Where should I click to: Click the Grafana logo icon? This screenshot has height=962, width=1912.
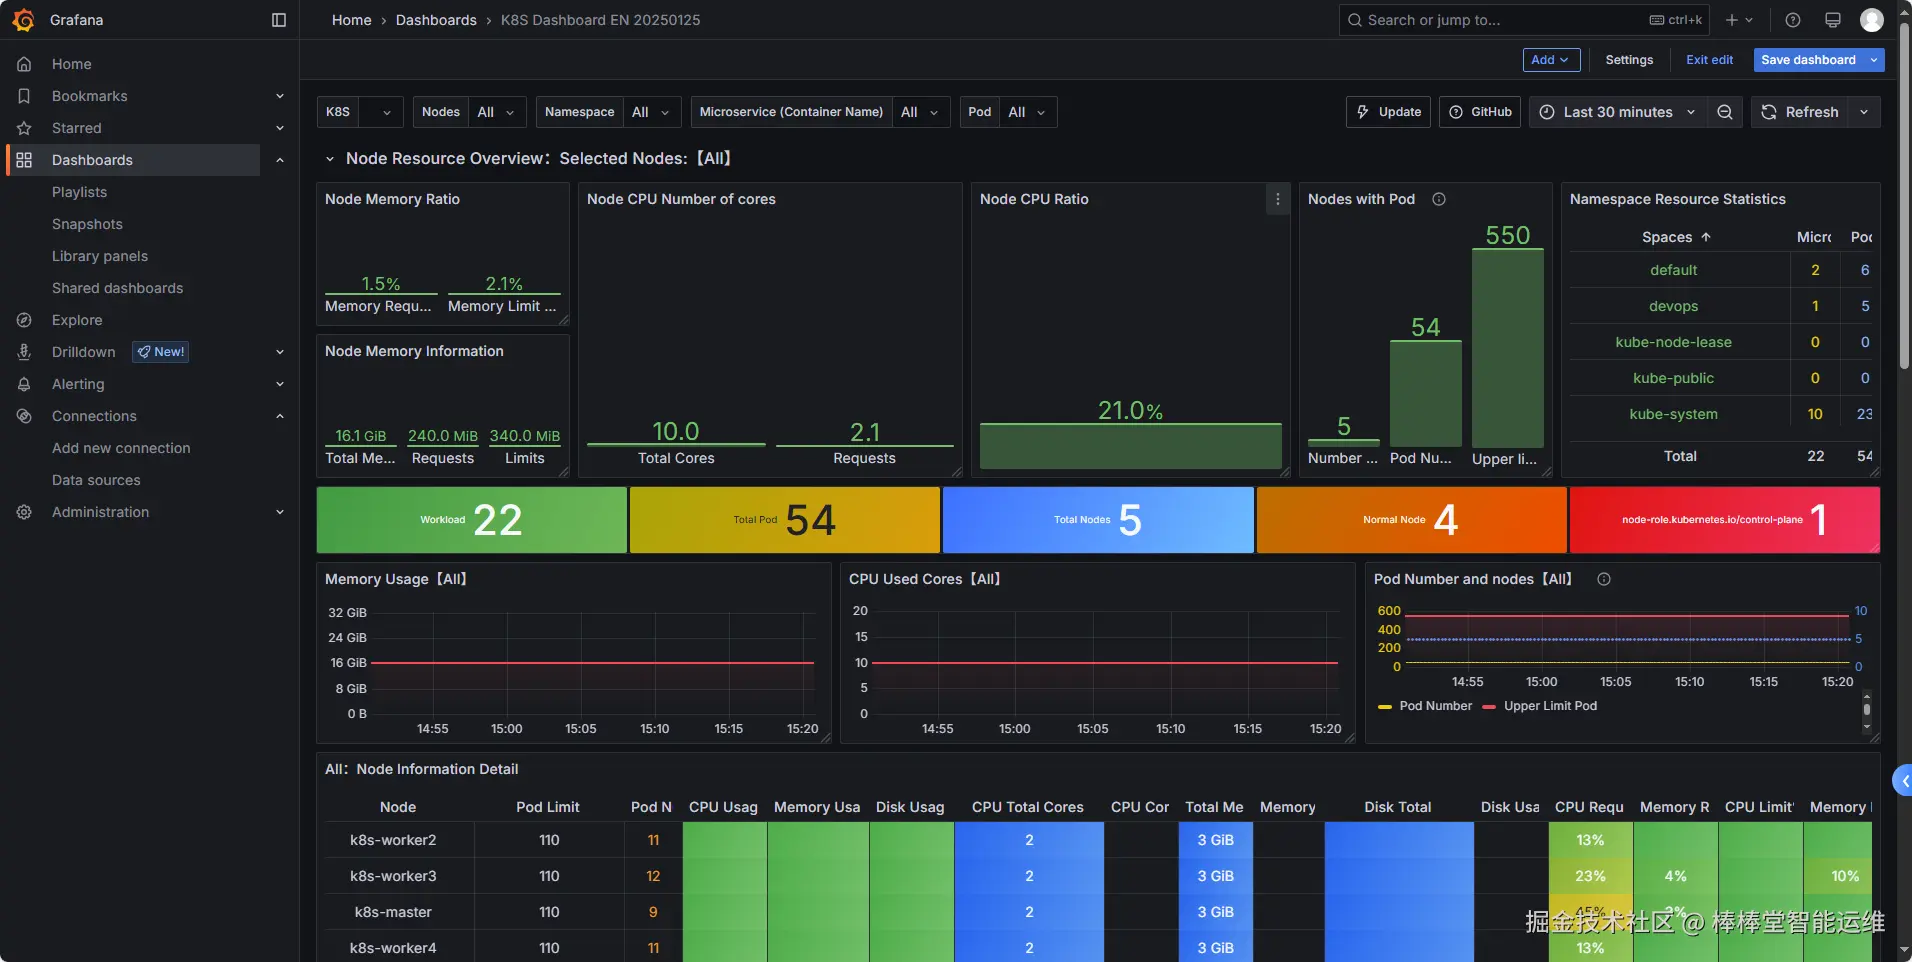23,20
